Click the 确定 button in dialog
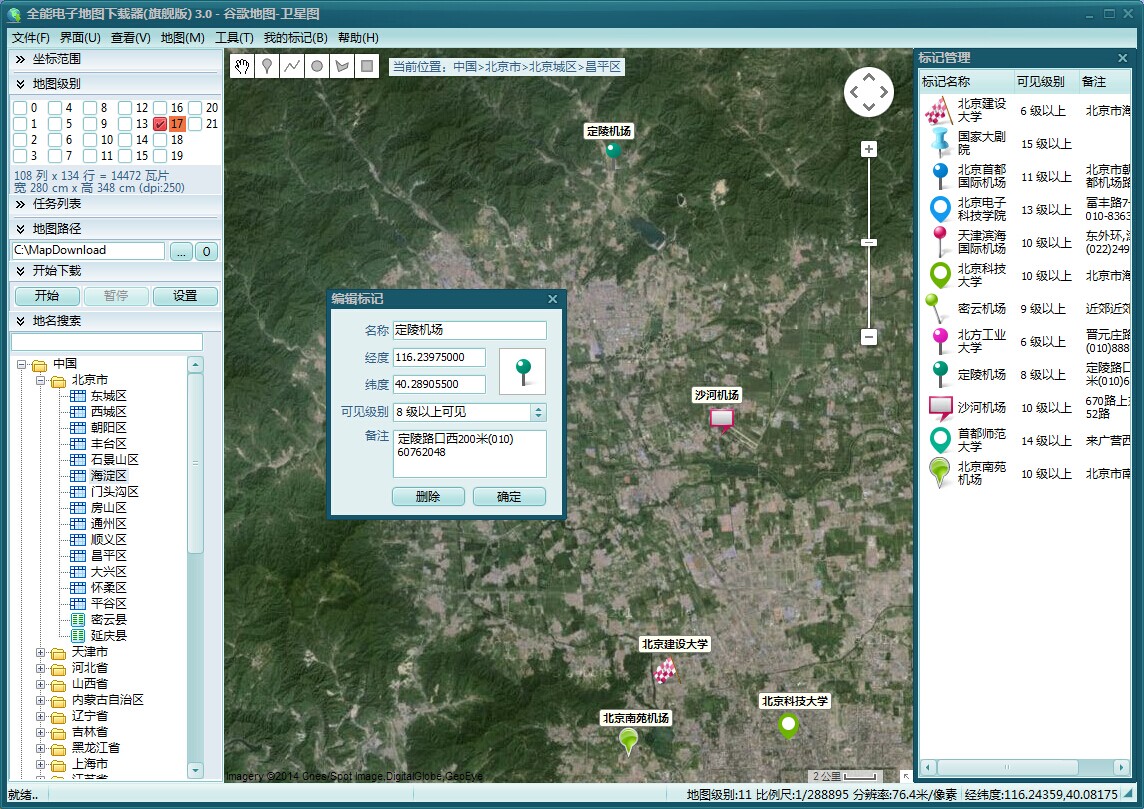Screen dimensions: 1144x809 (x=509, y=497)
